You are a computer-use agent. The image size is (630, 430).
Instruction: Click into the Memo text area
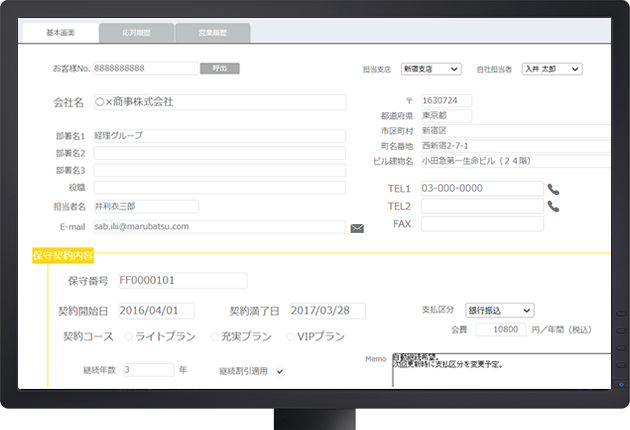pos(500,370)
